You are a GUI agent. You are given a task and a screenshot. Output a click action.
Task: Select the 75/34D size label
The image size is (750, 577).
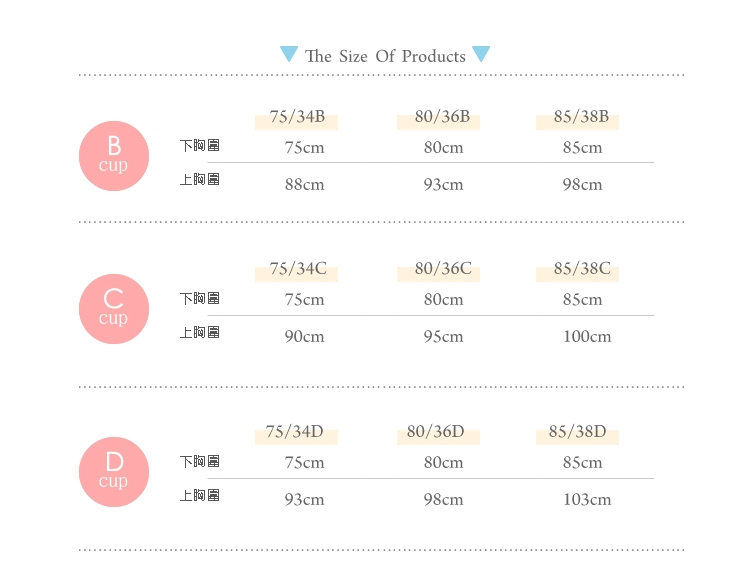[295, 432]
